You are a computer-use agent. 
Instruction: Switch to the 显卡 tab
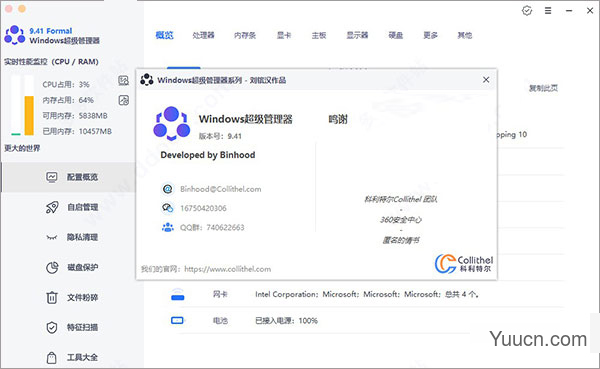(284, 35)
